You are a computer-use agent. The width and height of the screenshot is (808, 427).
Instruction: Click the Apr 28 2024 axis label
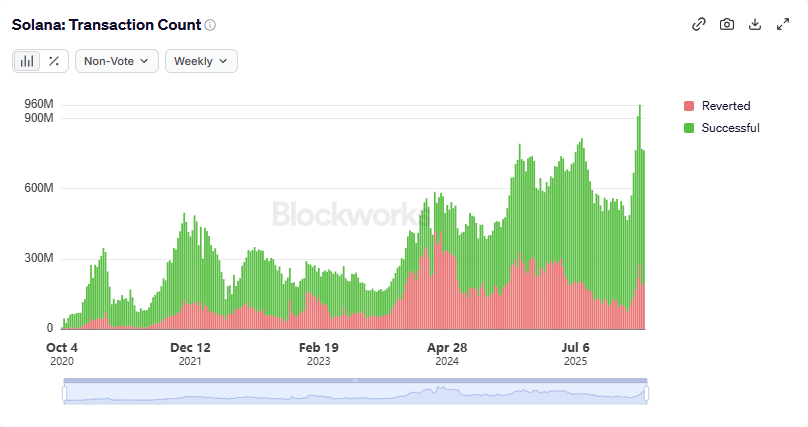pos(447,354)
